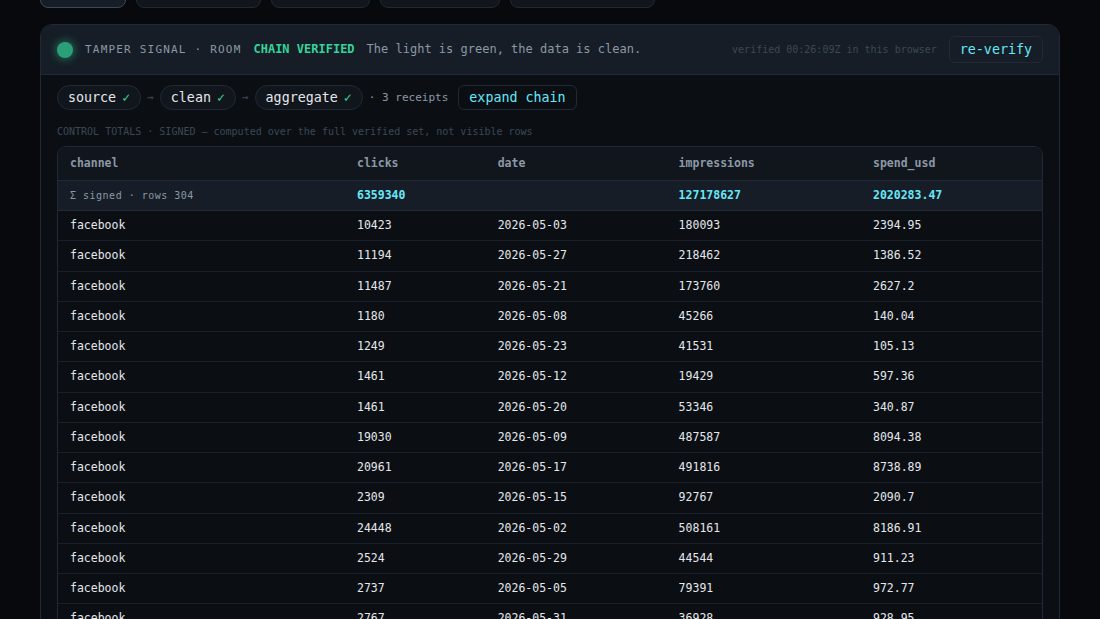Select the facebook row dated 2026-05-03
The image size is (1100, 619).
pyautogui.click(x=550, y=225)
